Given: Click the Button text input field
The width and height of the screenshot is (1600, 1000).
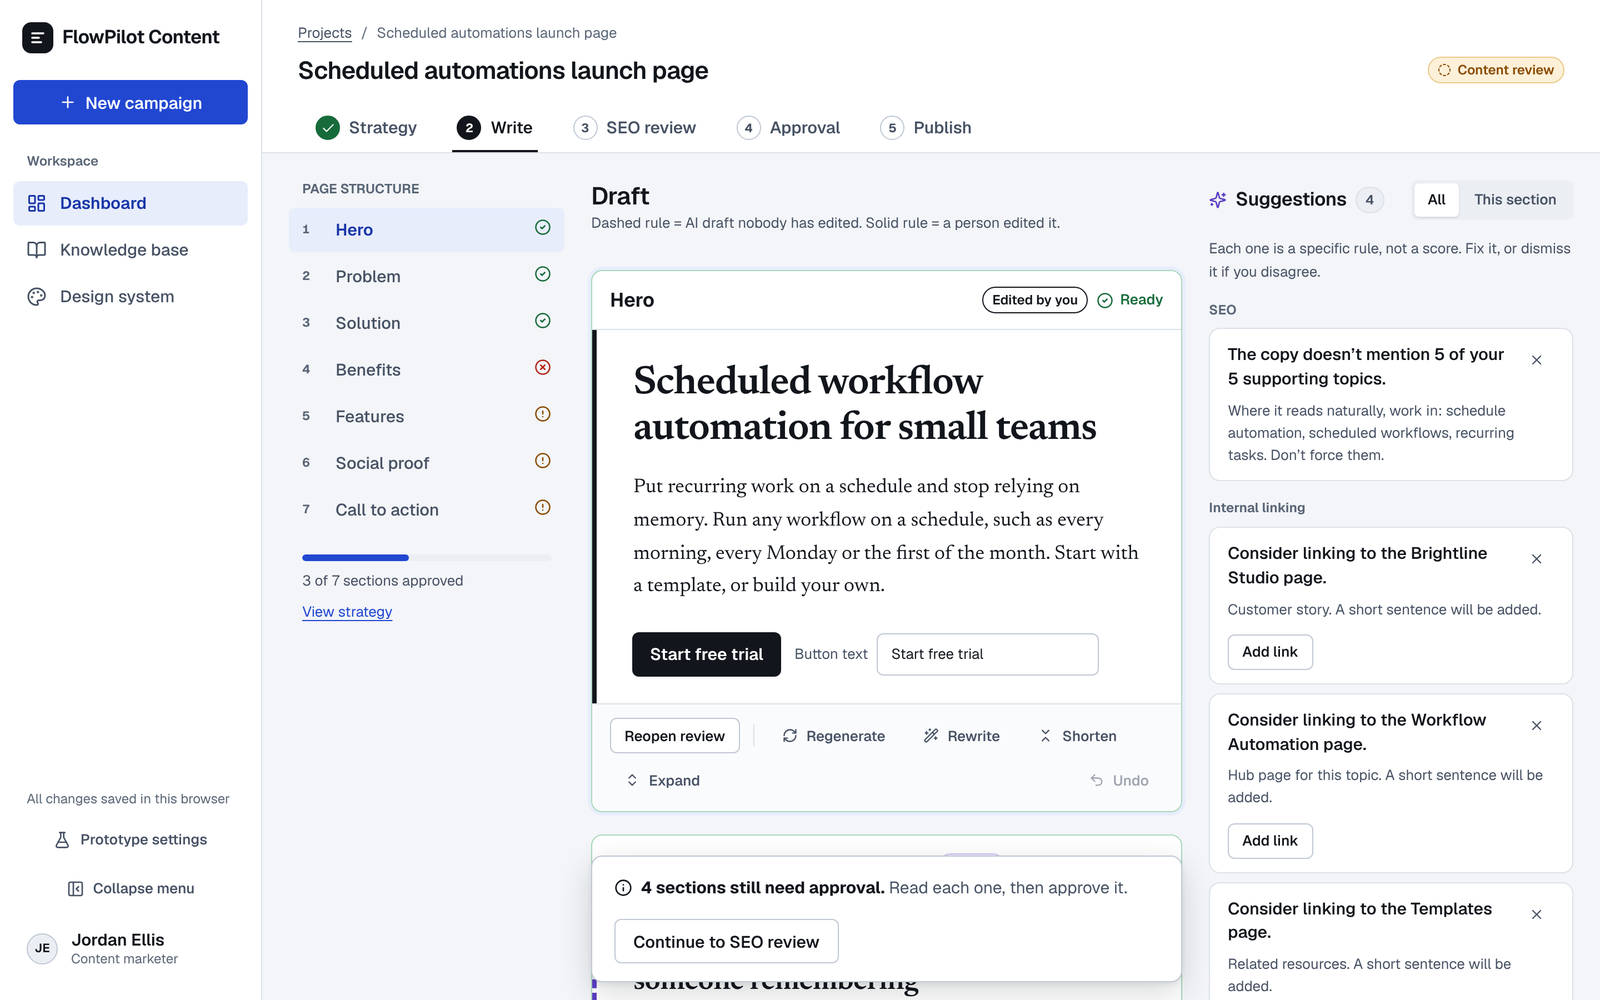Looking at the screenshot, I should pyautogui.click(x=987, y=654).
